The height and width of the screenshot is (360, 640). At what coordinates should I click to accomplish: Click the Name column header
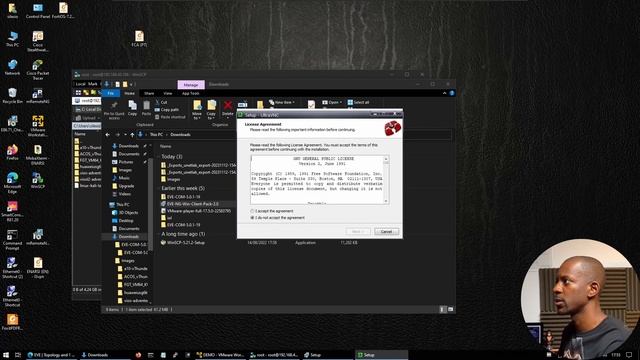point(166,146)
